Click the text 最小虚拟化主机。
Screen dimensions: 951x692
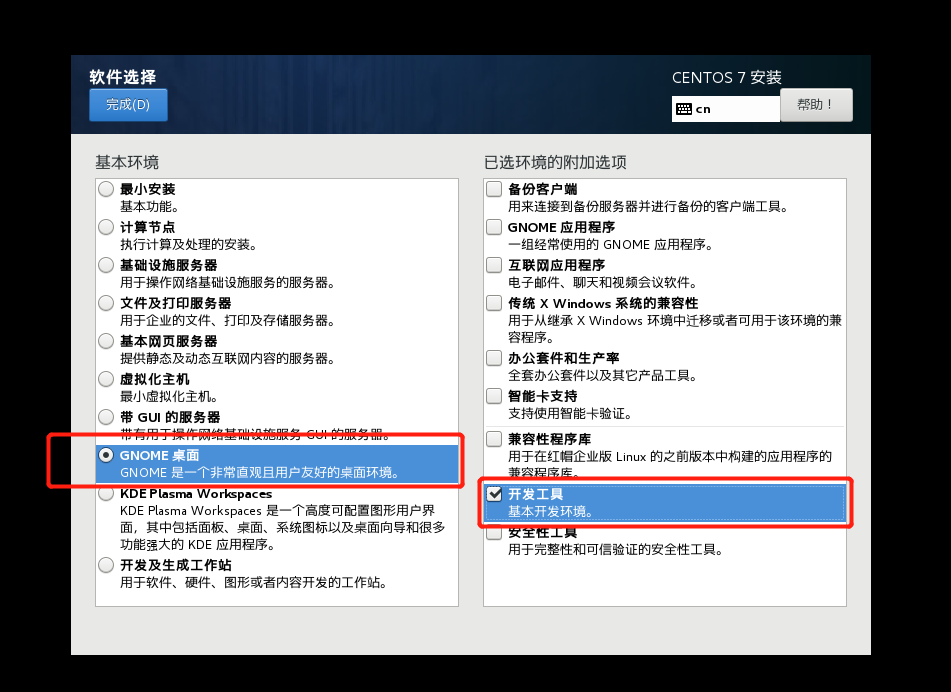coord(169,397)
